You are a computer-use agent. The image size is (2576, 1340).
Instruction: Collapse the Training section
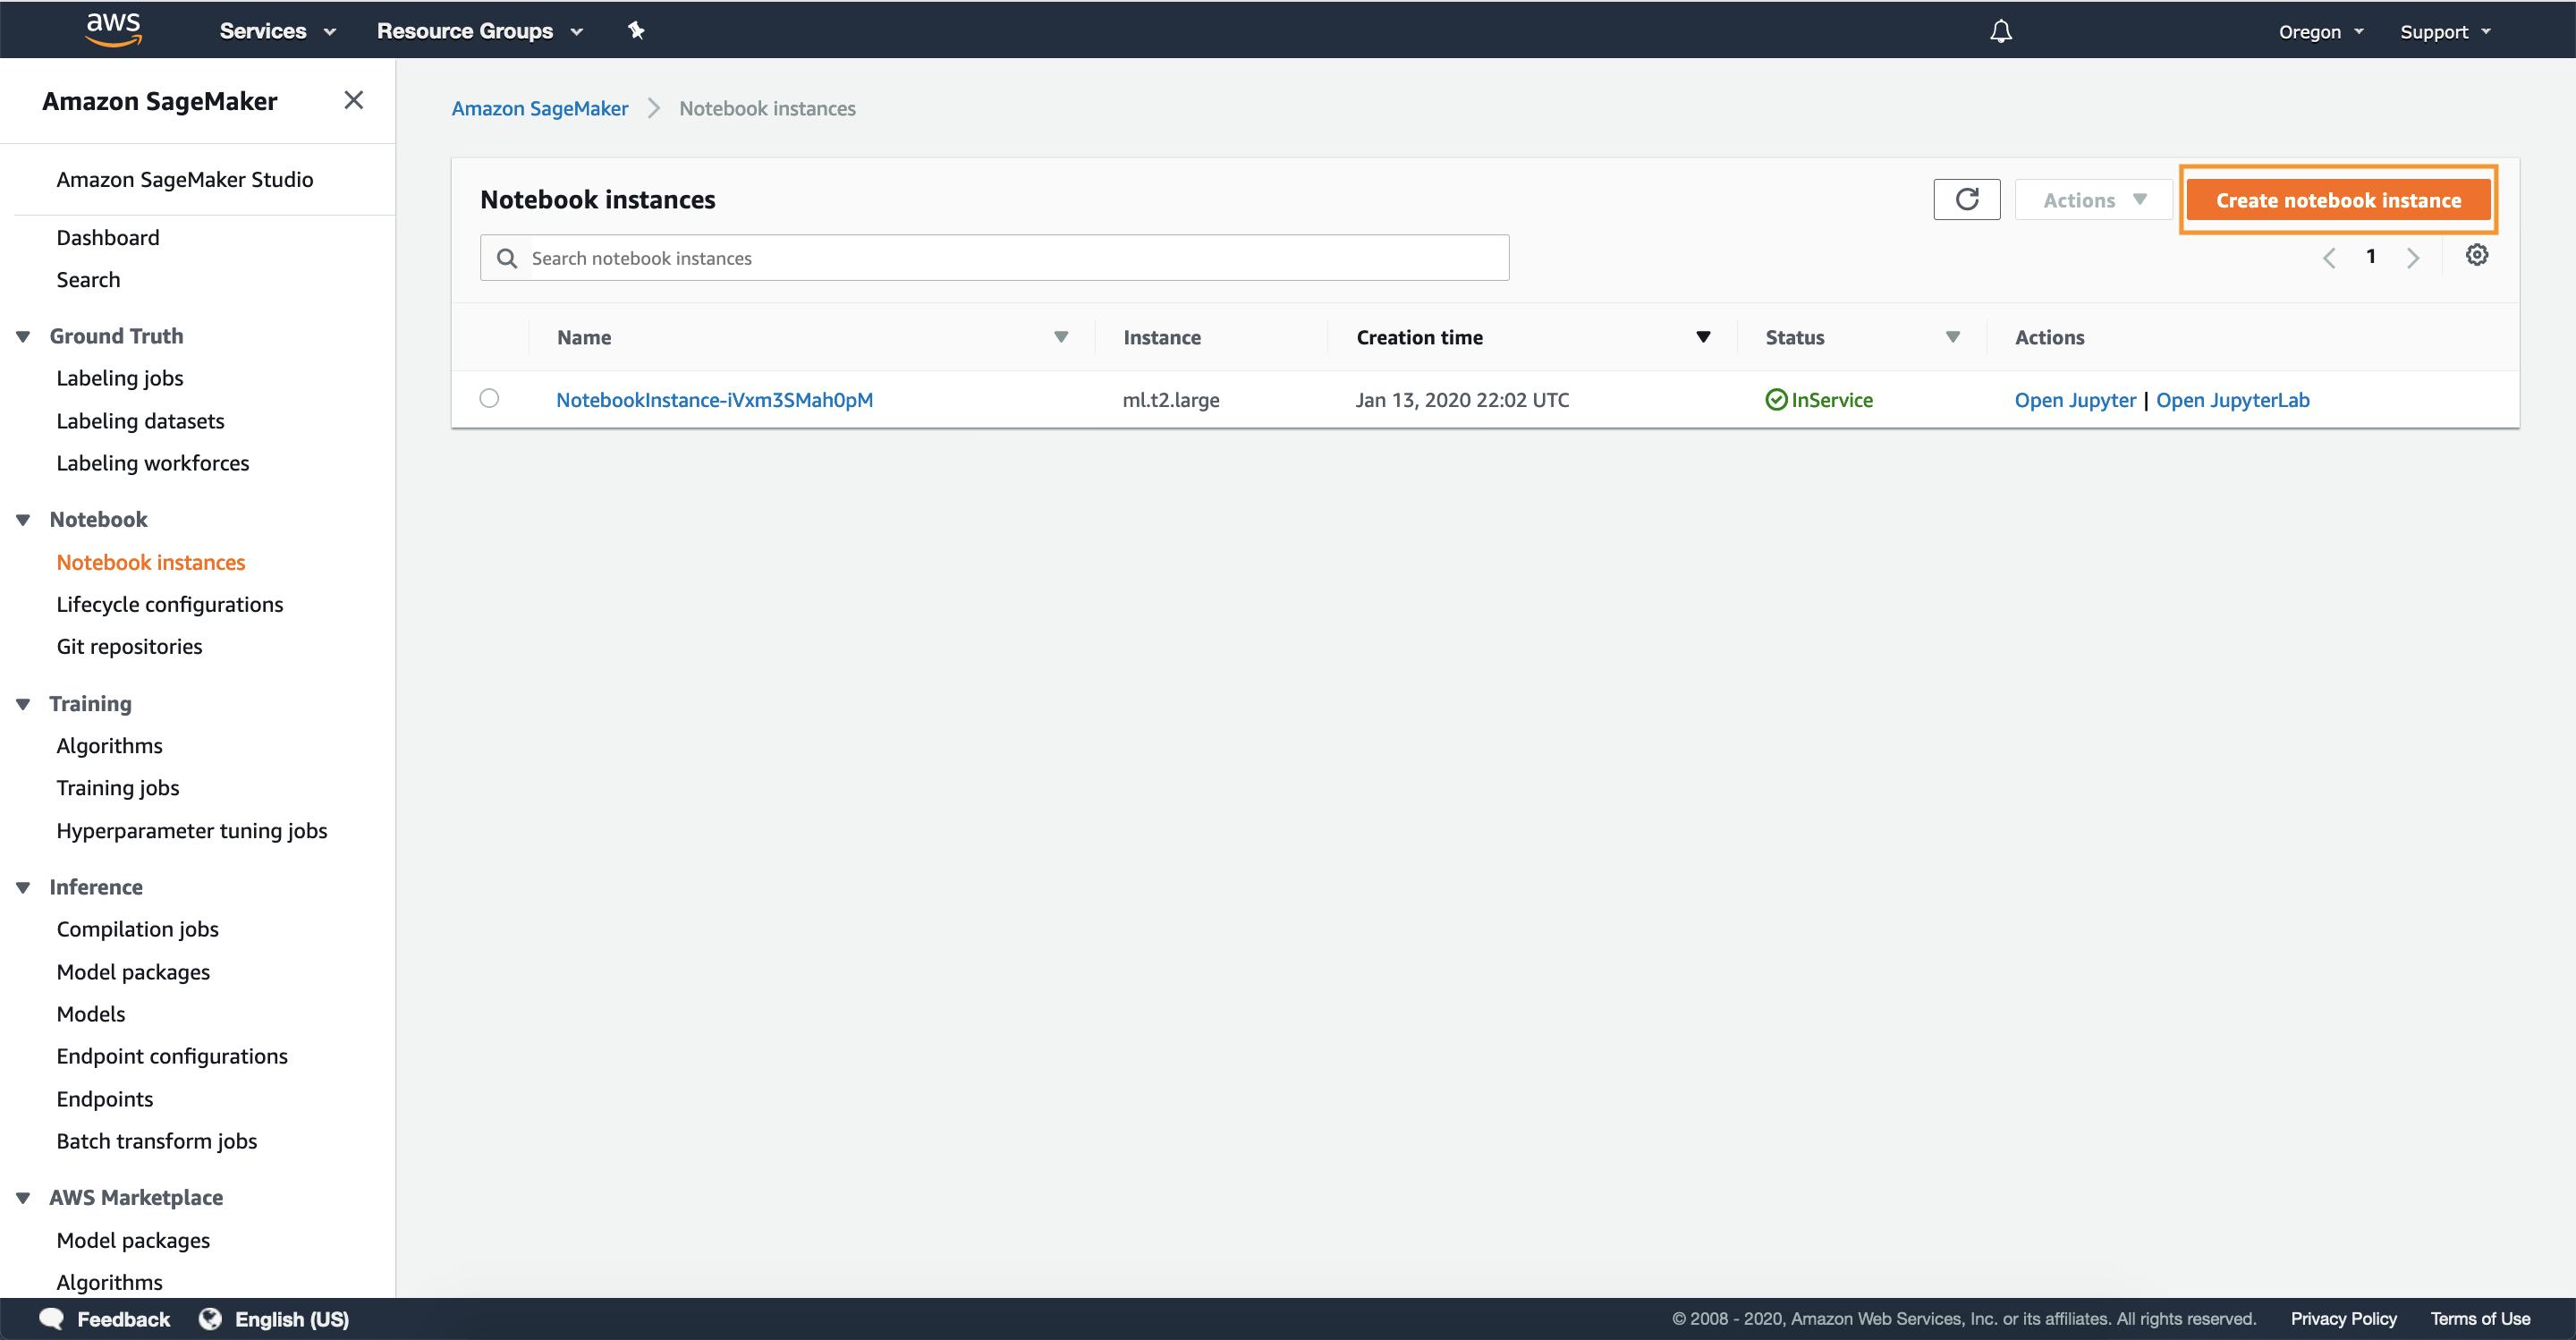tap(23, 704)
